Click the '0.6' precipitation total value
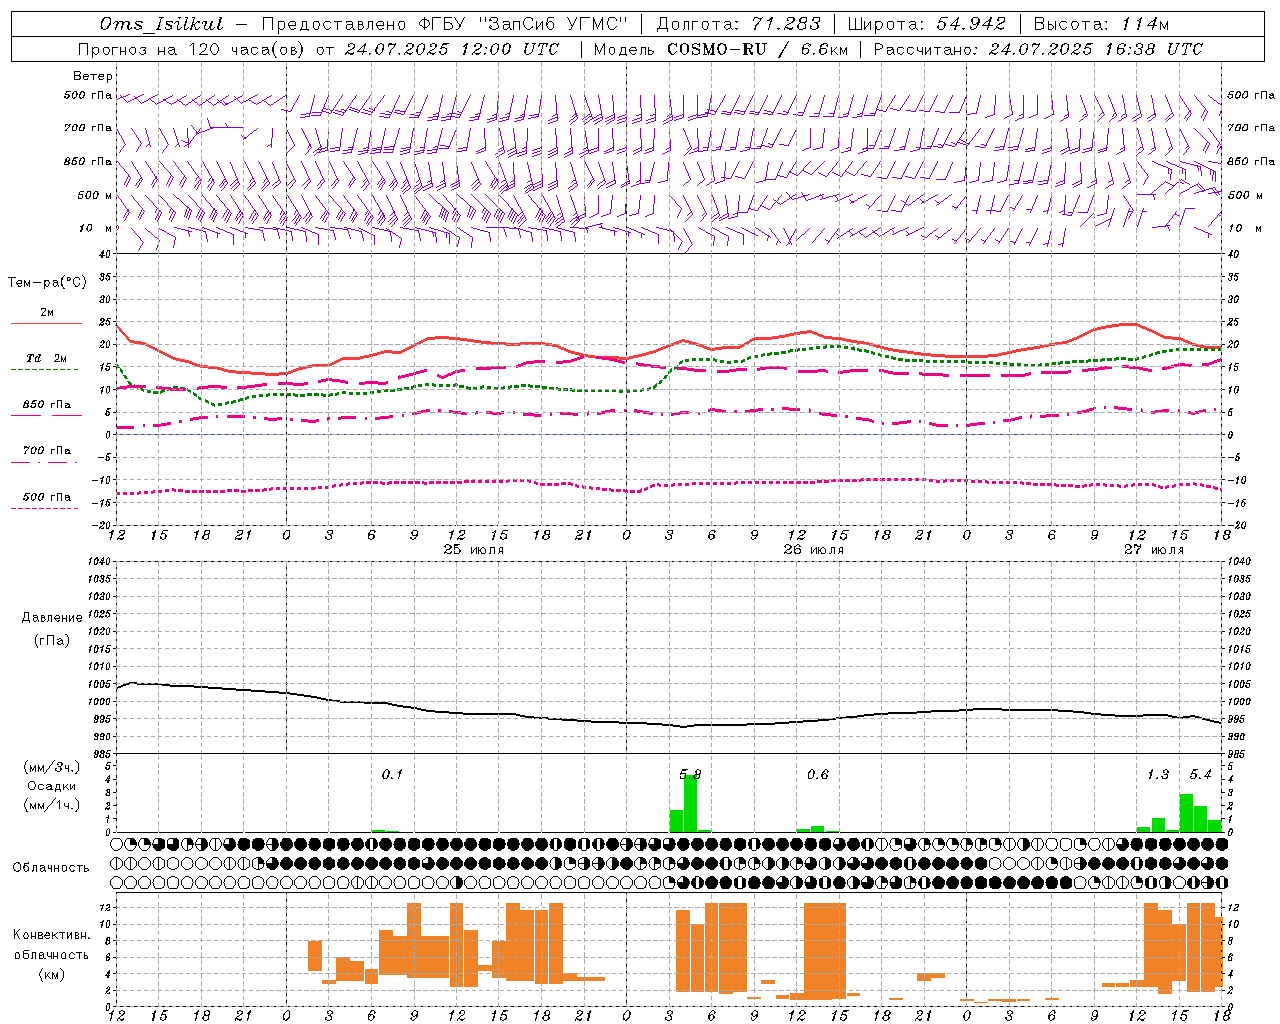This screenshot has height=1024, width=1280. (818, 774)
